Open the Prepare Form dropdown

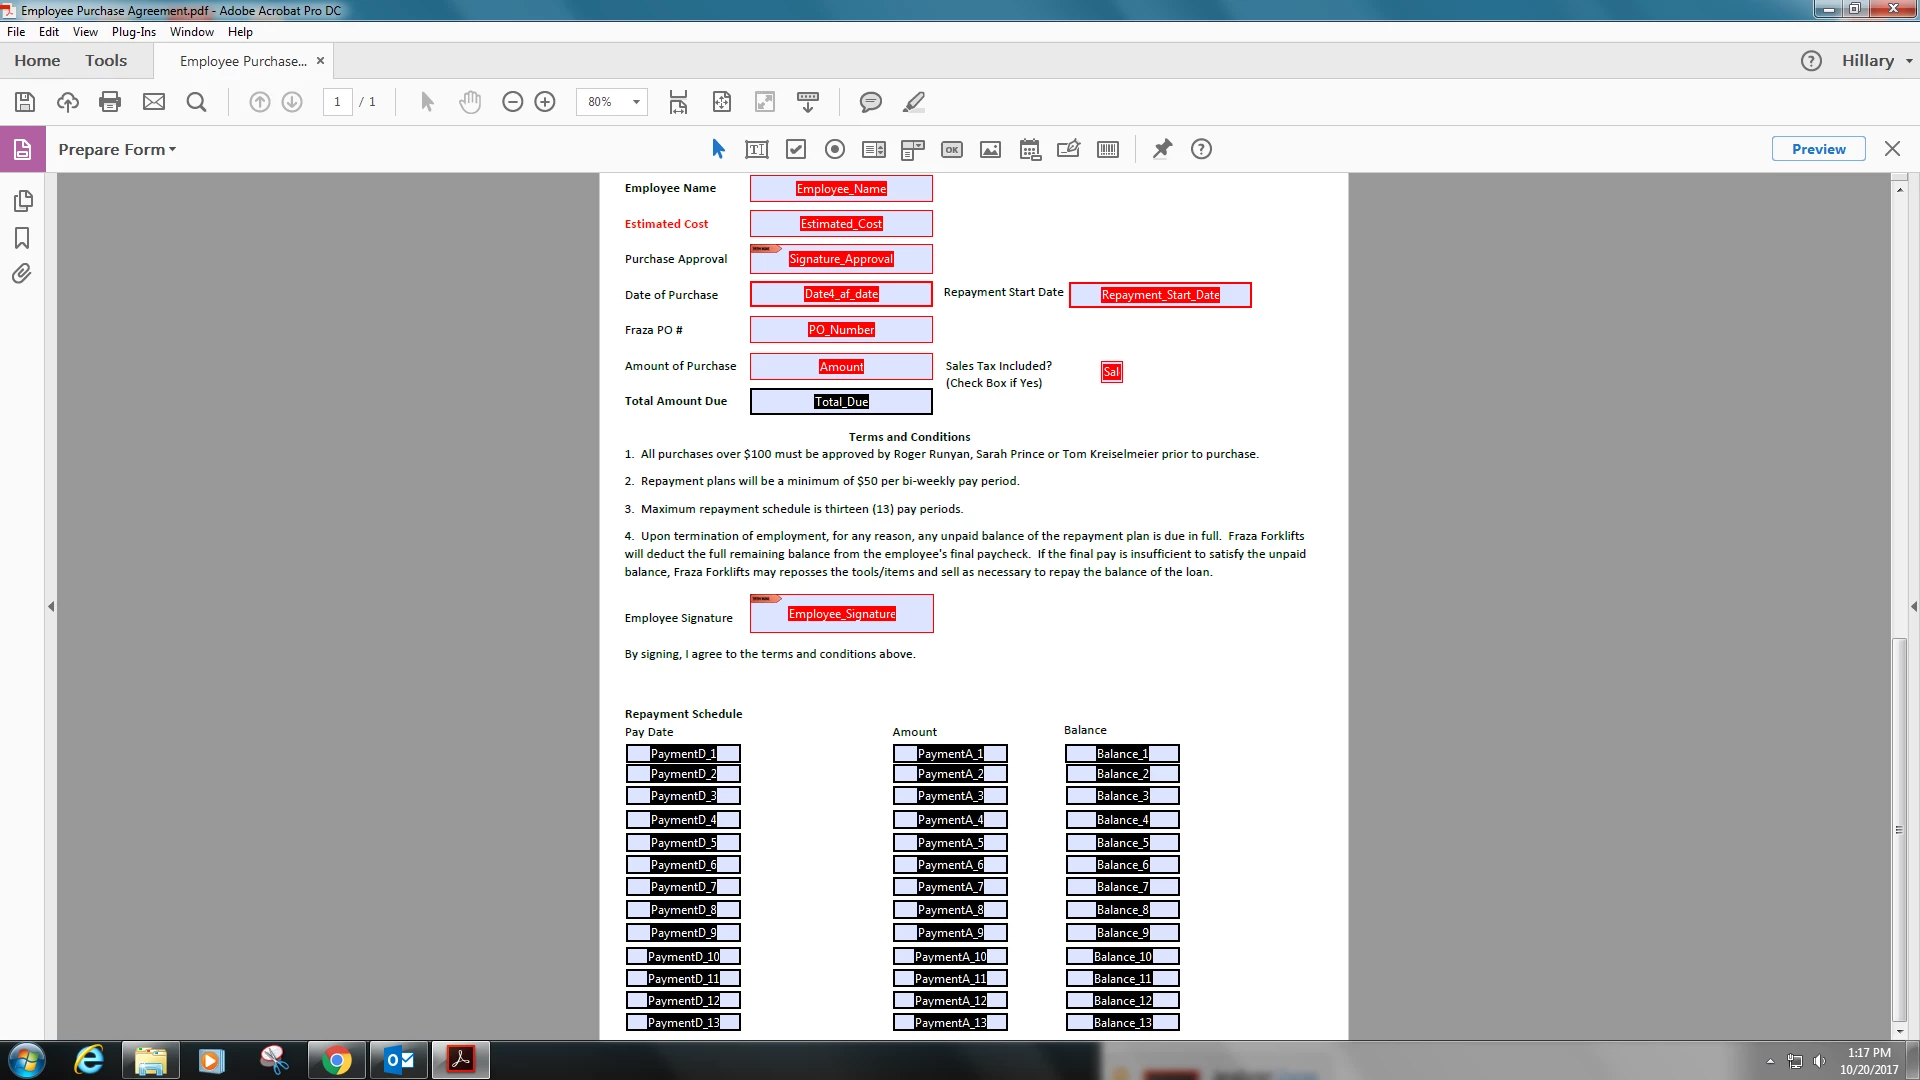point(117,150)
